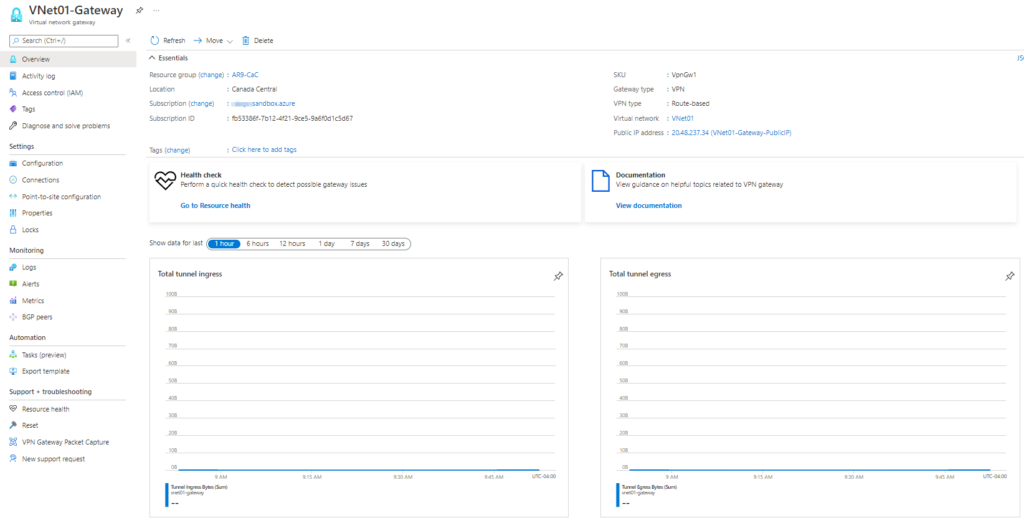
Task: Click the VpnGw1 SKU value
Action: [684, 75]
